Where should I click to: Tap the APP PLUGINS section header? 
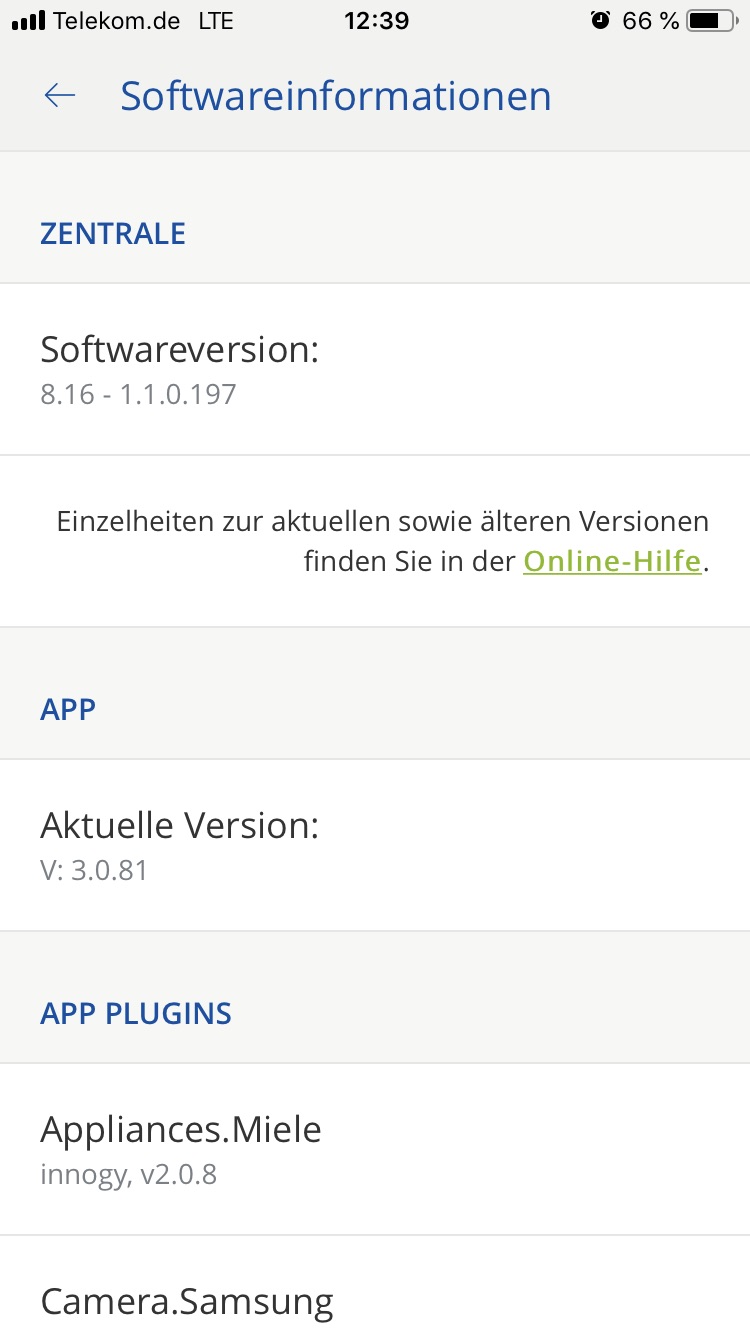pyautogui.click(x=136, y=1013)
